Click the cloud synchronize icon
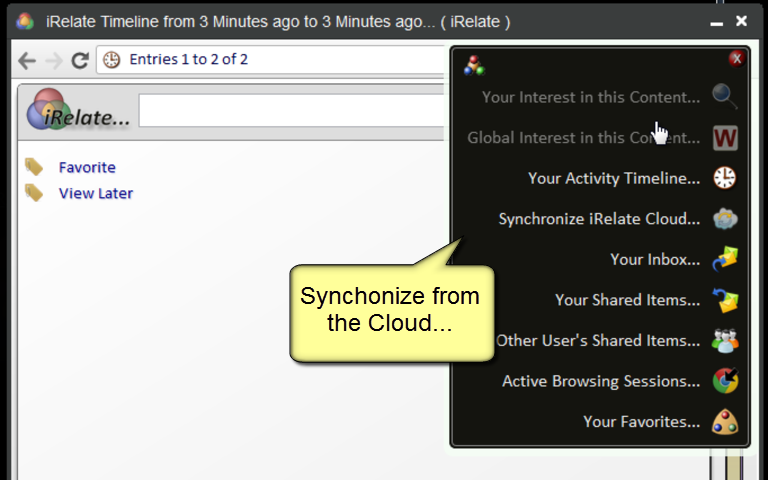This screenshot has width=768, height=480. click(725, 218)
